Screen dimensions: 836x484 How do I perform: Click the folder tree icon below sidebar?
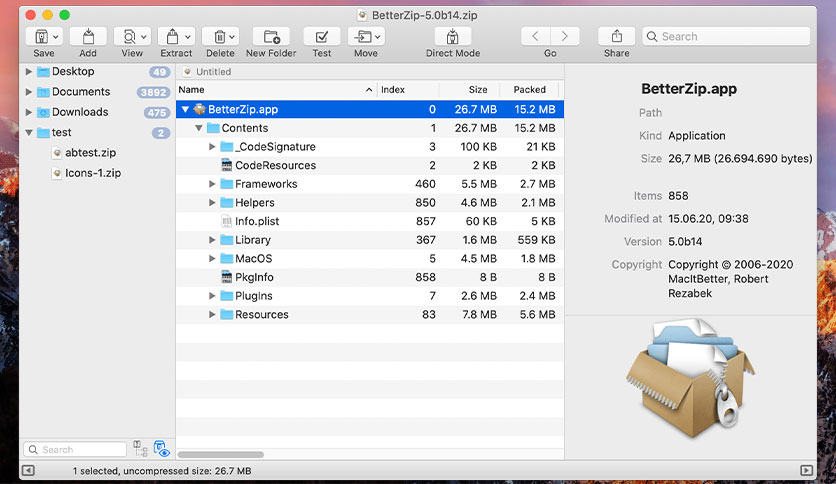tap(140, 449)
